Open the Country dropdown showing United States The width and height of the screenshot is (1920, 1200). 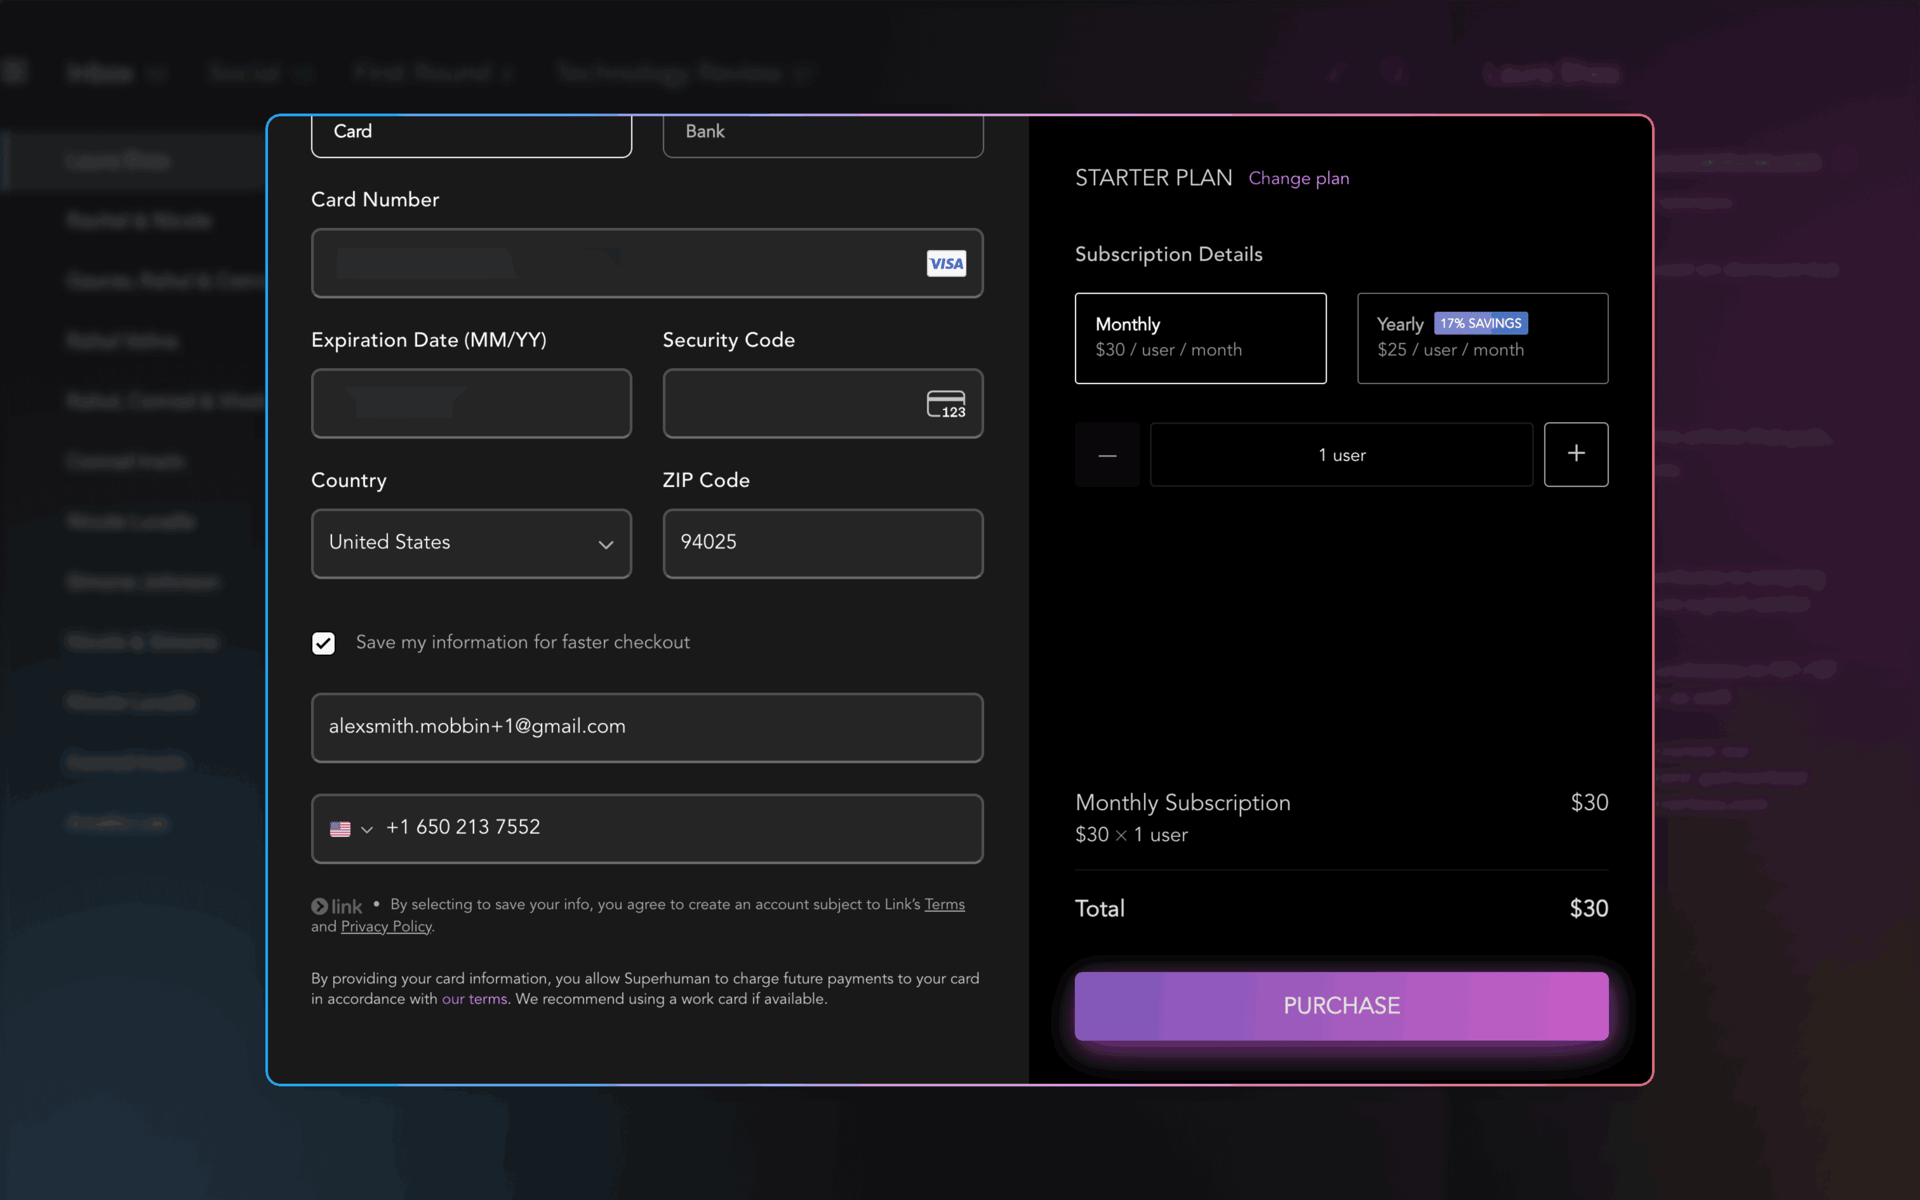[x=471, y=543]
